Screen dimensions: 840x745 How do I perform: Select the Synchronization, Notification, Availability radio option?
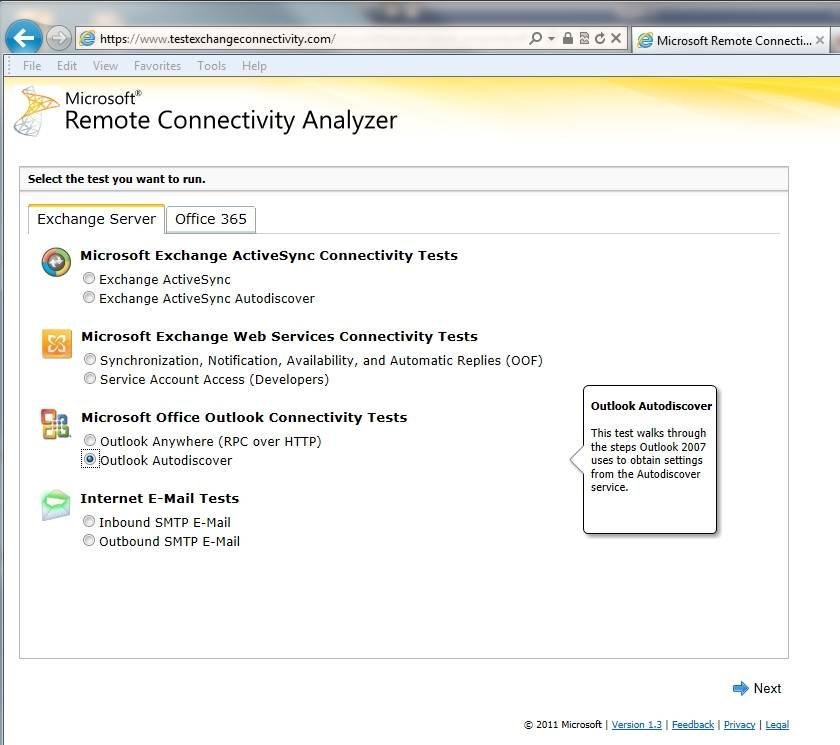[90, 359]
